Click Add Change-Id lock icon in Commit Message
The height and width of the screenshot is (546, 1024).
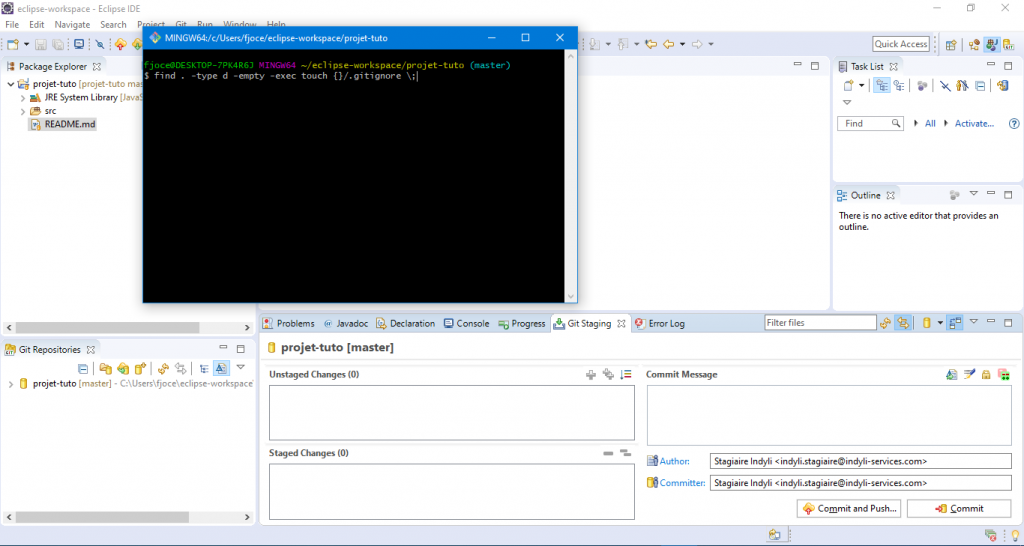tap(986, 375)
